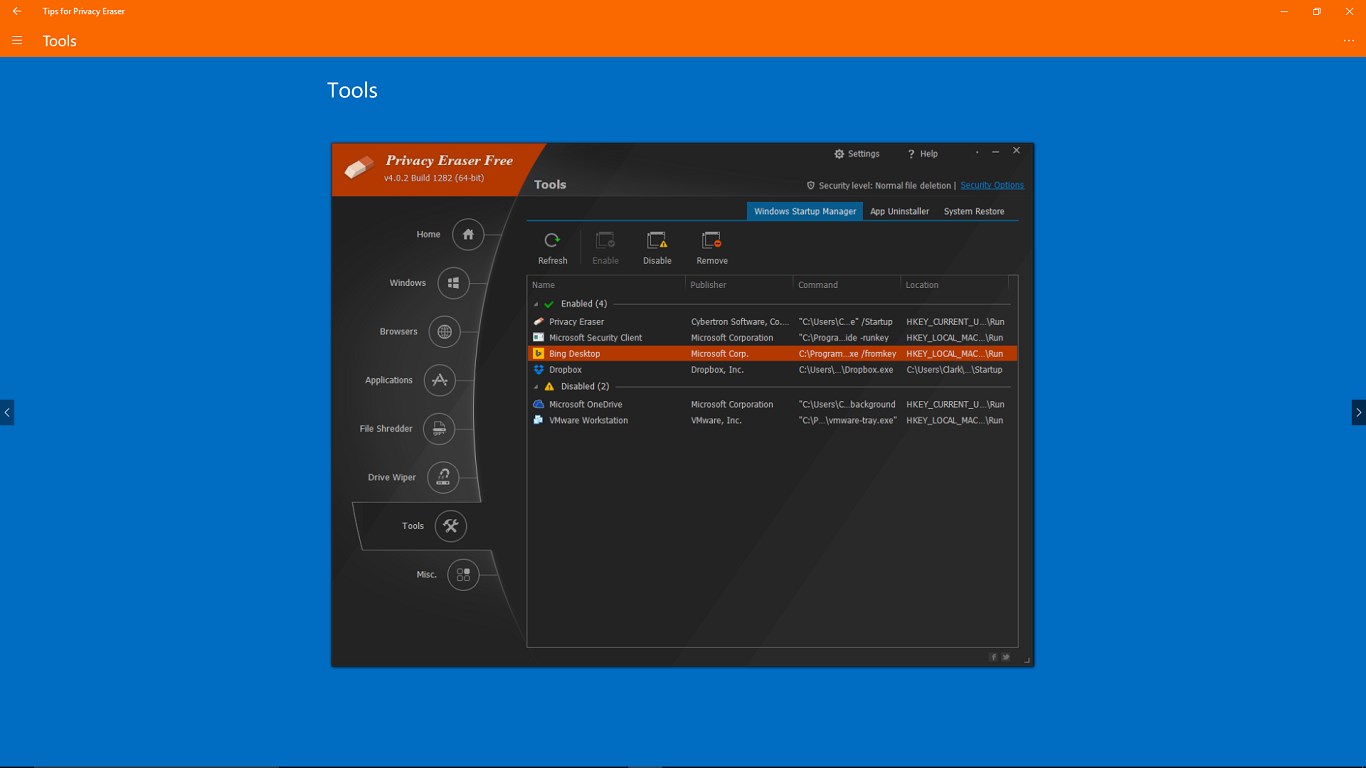The width and height of the screenshot is (1366, 768).
Task: Select the Drive Wiper icon
Action: [444, 477]
